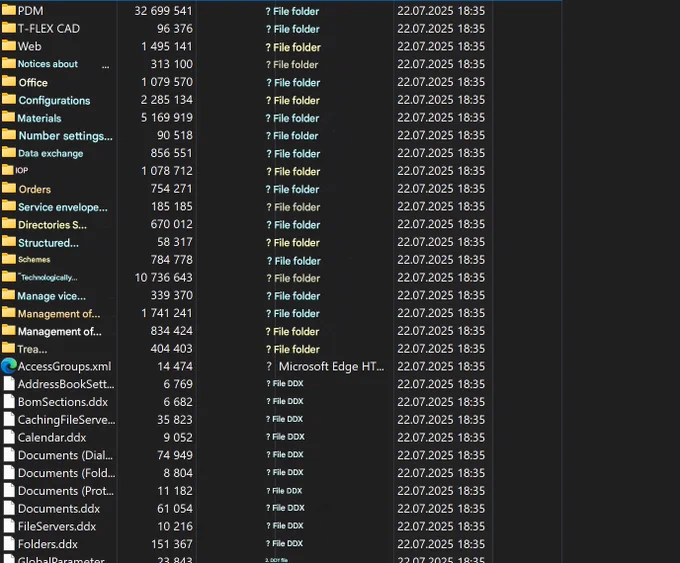The width and height of the screenshot is (680, 563).
Task: Select 'Management of...' folder sized 834 424
Action: pyautogui.click(x=59, y=332)
